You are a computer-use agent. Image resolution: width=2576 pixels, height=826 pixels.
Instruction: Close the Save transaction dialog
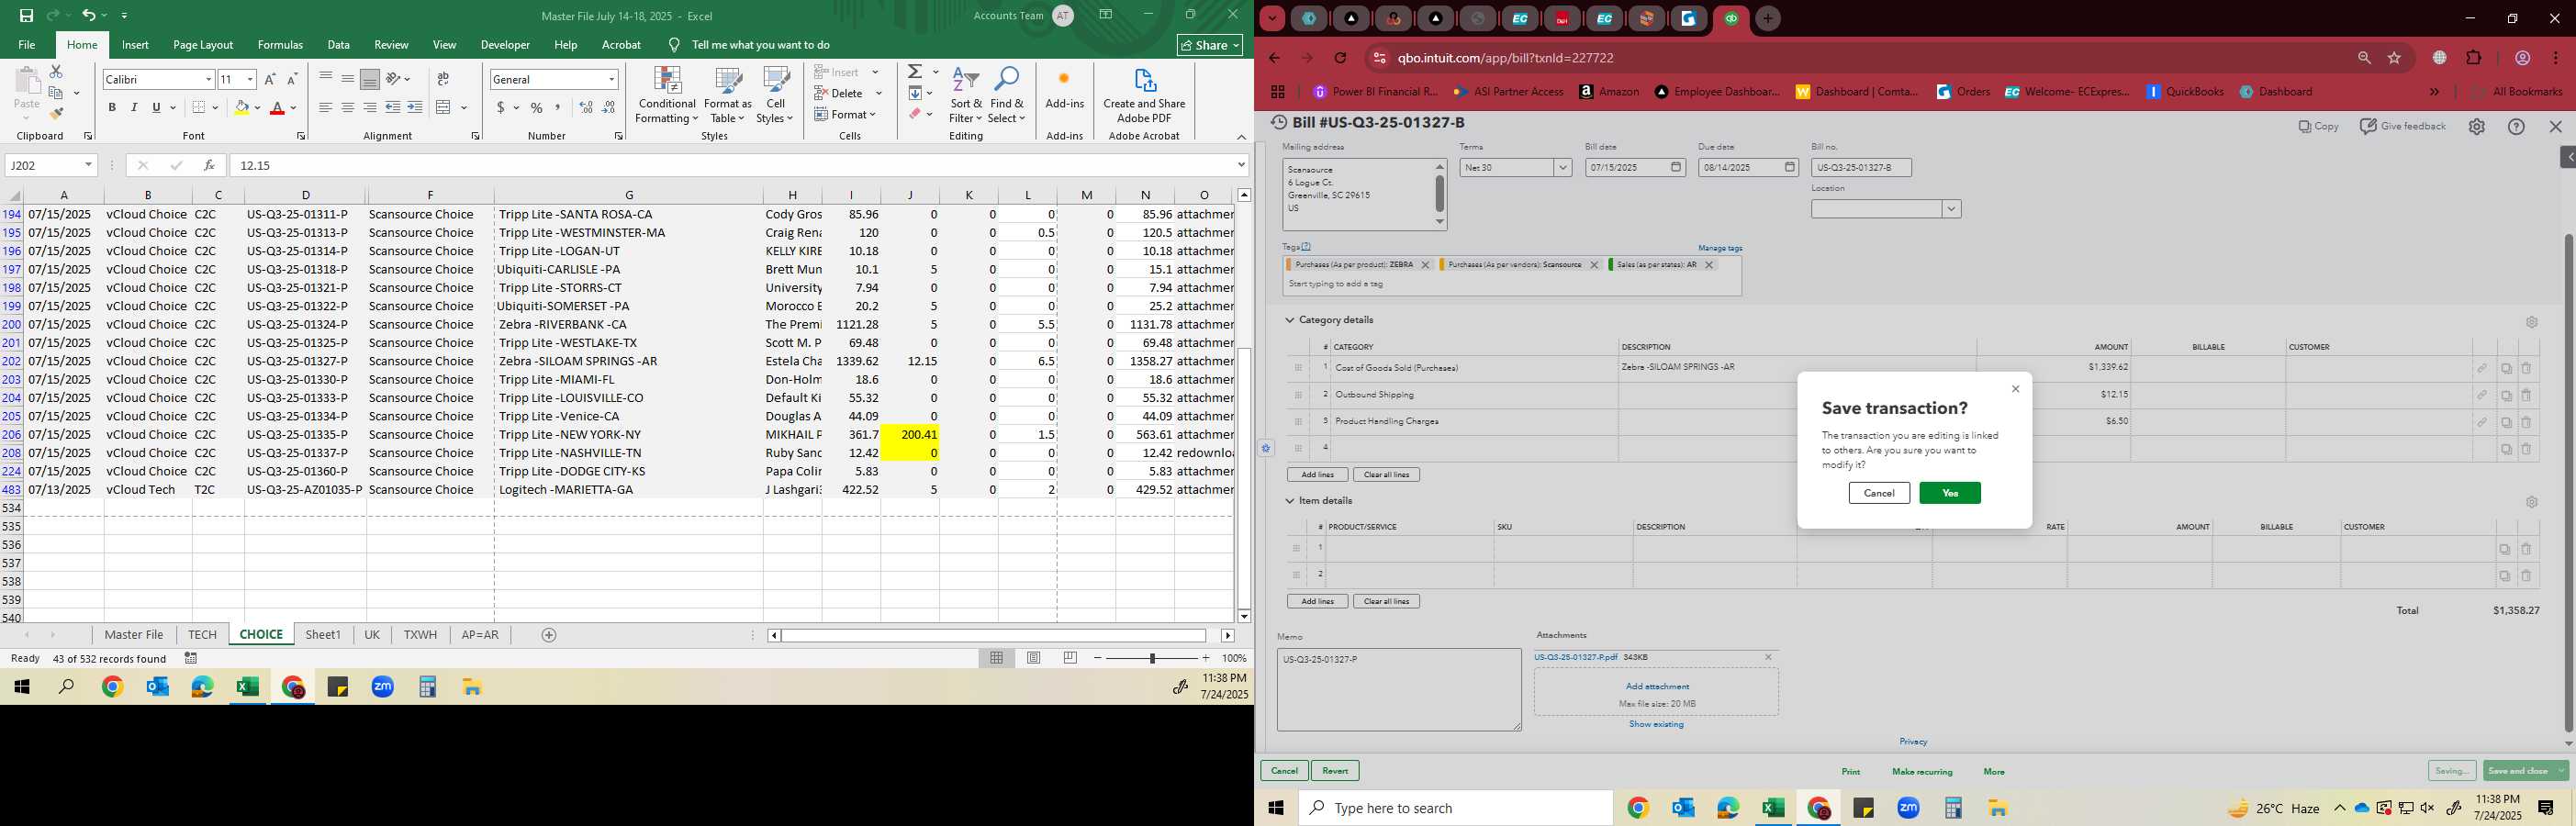coord(2015,389)
